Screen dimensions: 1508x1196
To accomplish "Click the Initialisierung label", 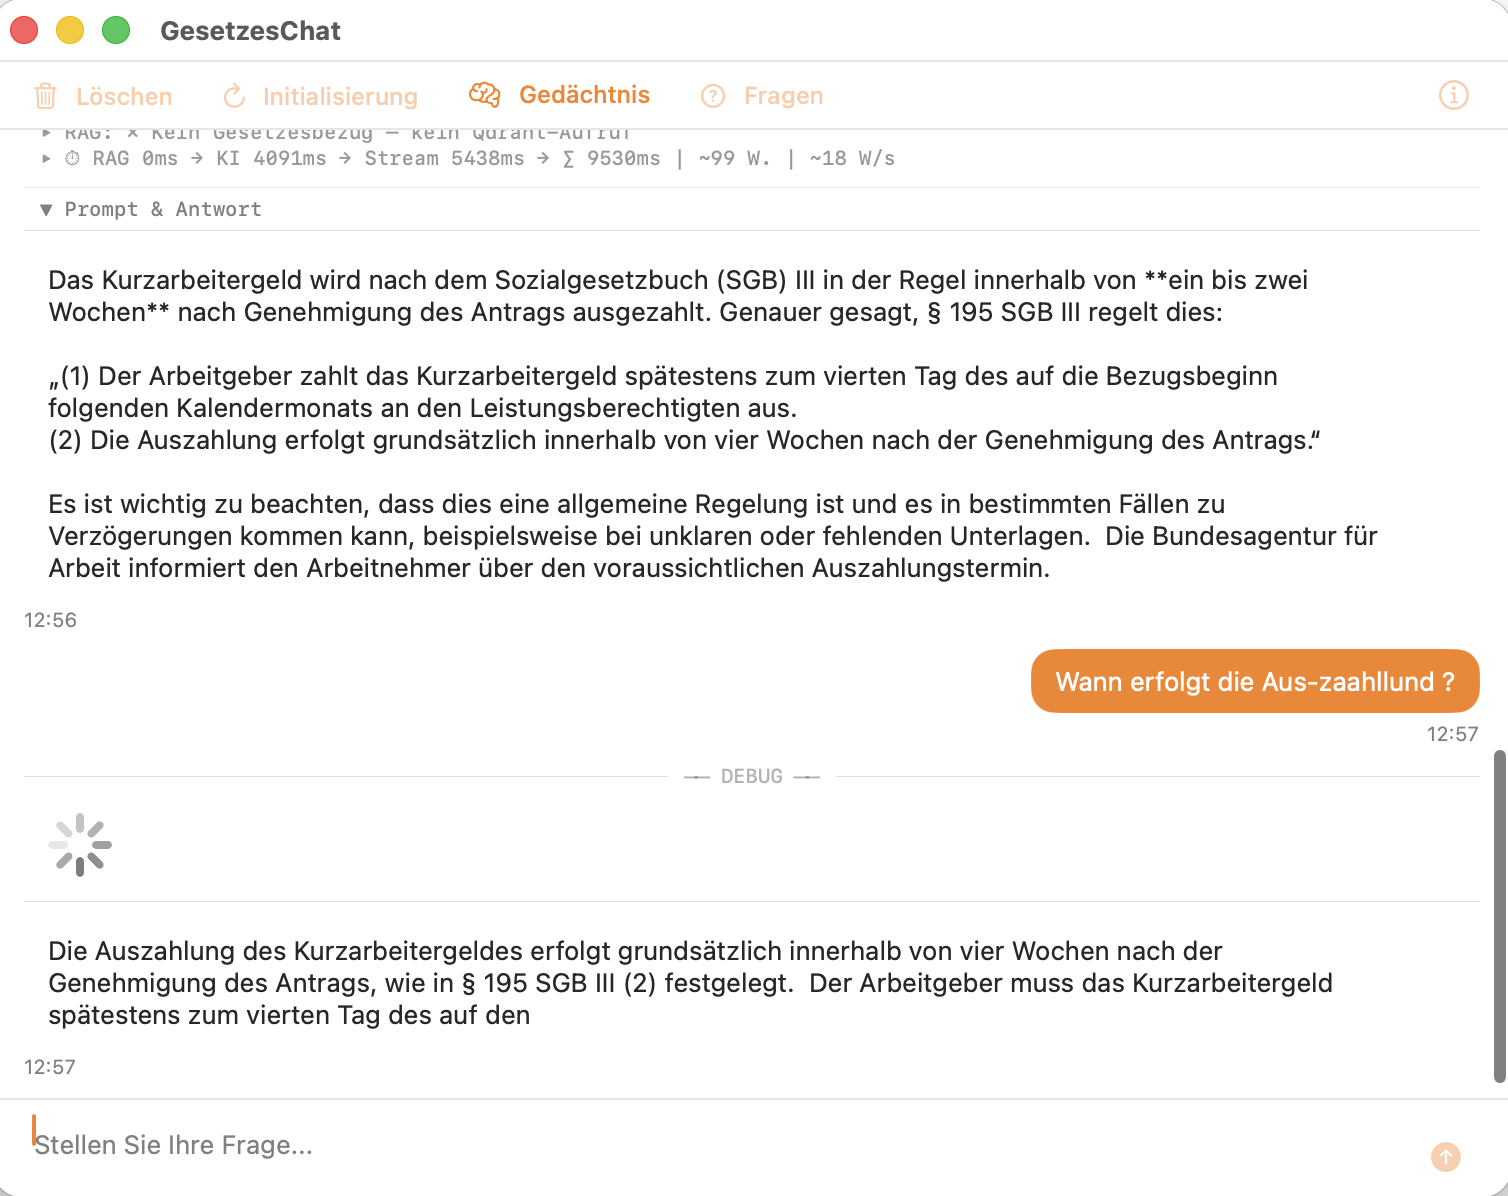I will 340,97.
